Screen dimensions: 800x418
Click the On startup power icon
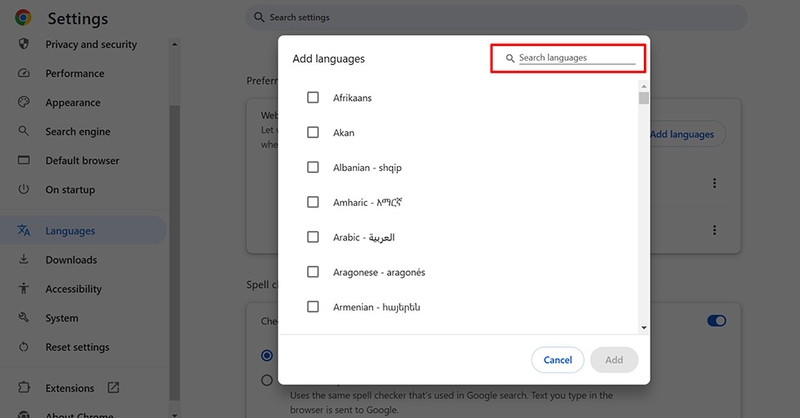[23, 189]
